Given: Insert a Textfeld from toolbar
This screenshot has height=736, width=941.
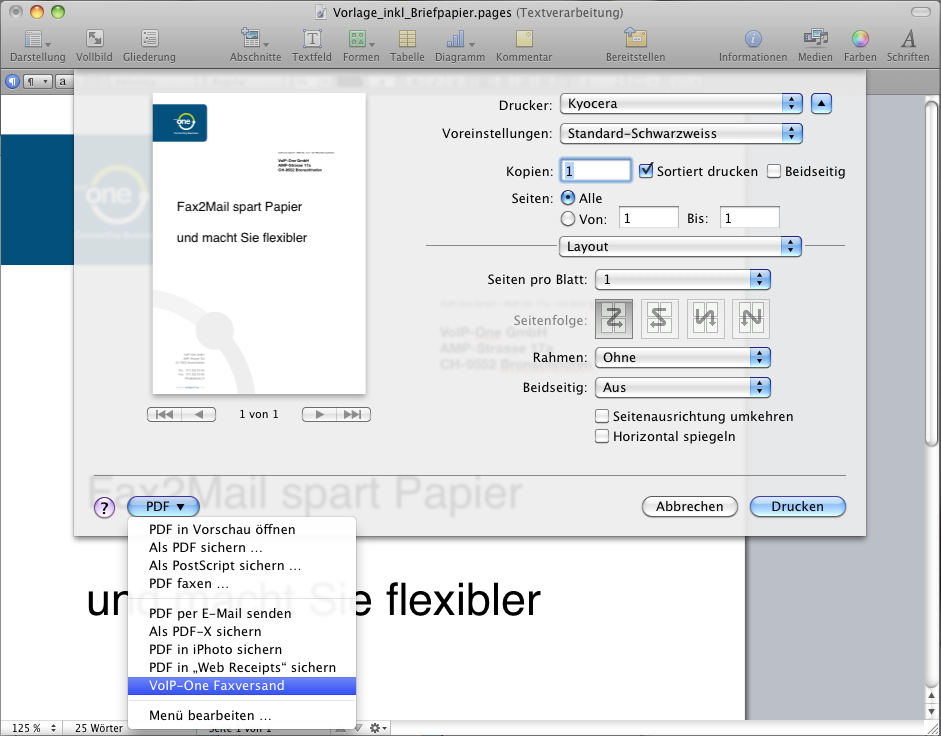Looking at the screenshot, I should (311, 39).
